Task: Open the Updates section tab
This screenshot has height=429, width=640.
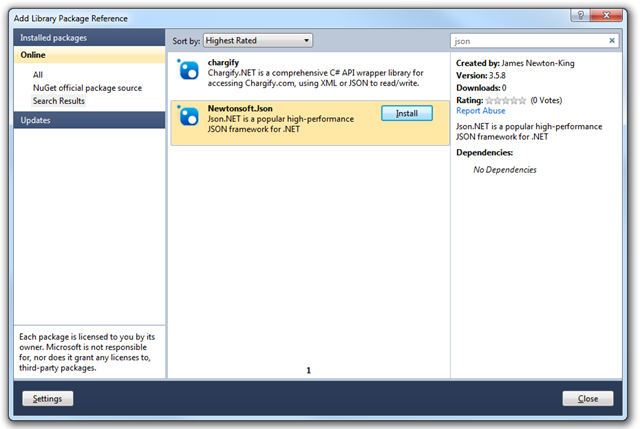Action: point(89,120)
